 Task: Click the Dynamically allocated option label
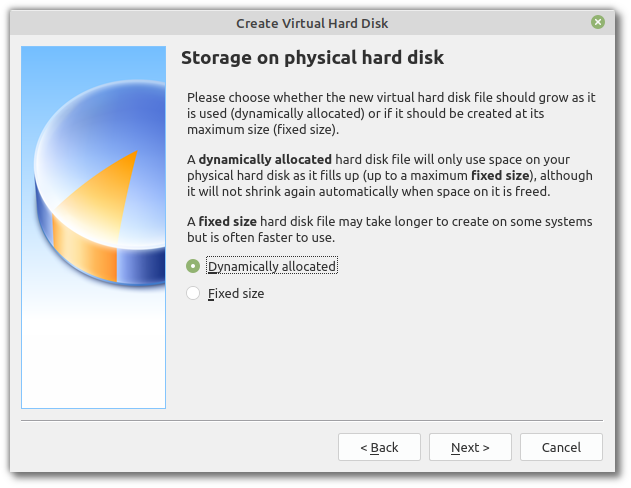click(x=272, y=266)
